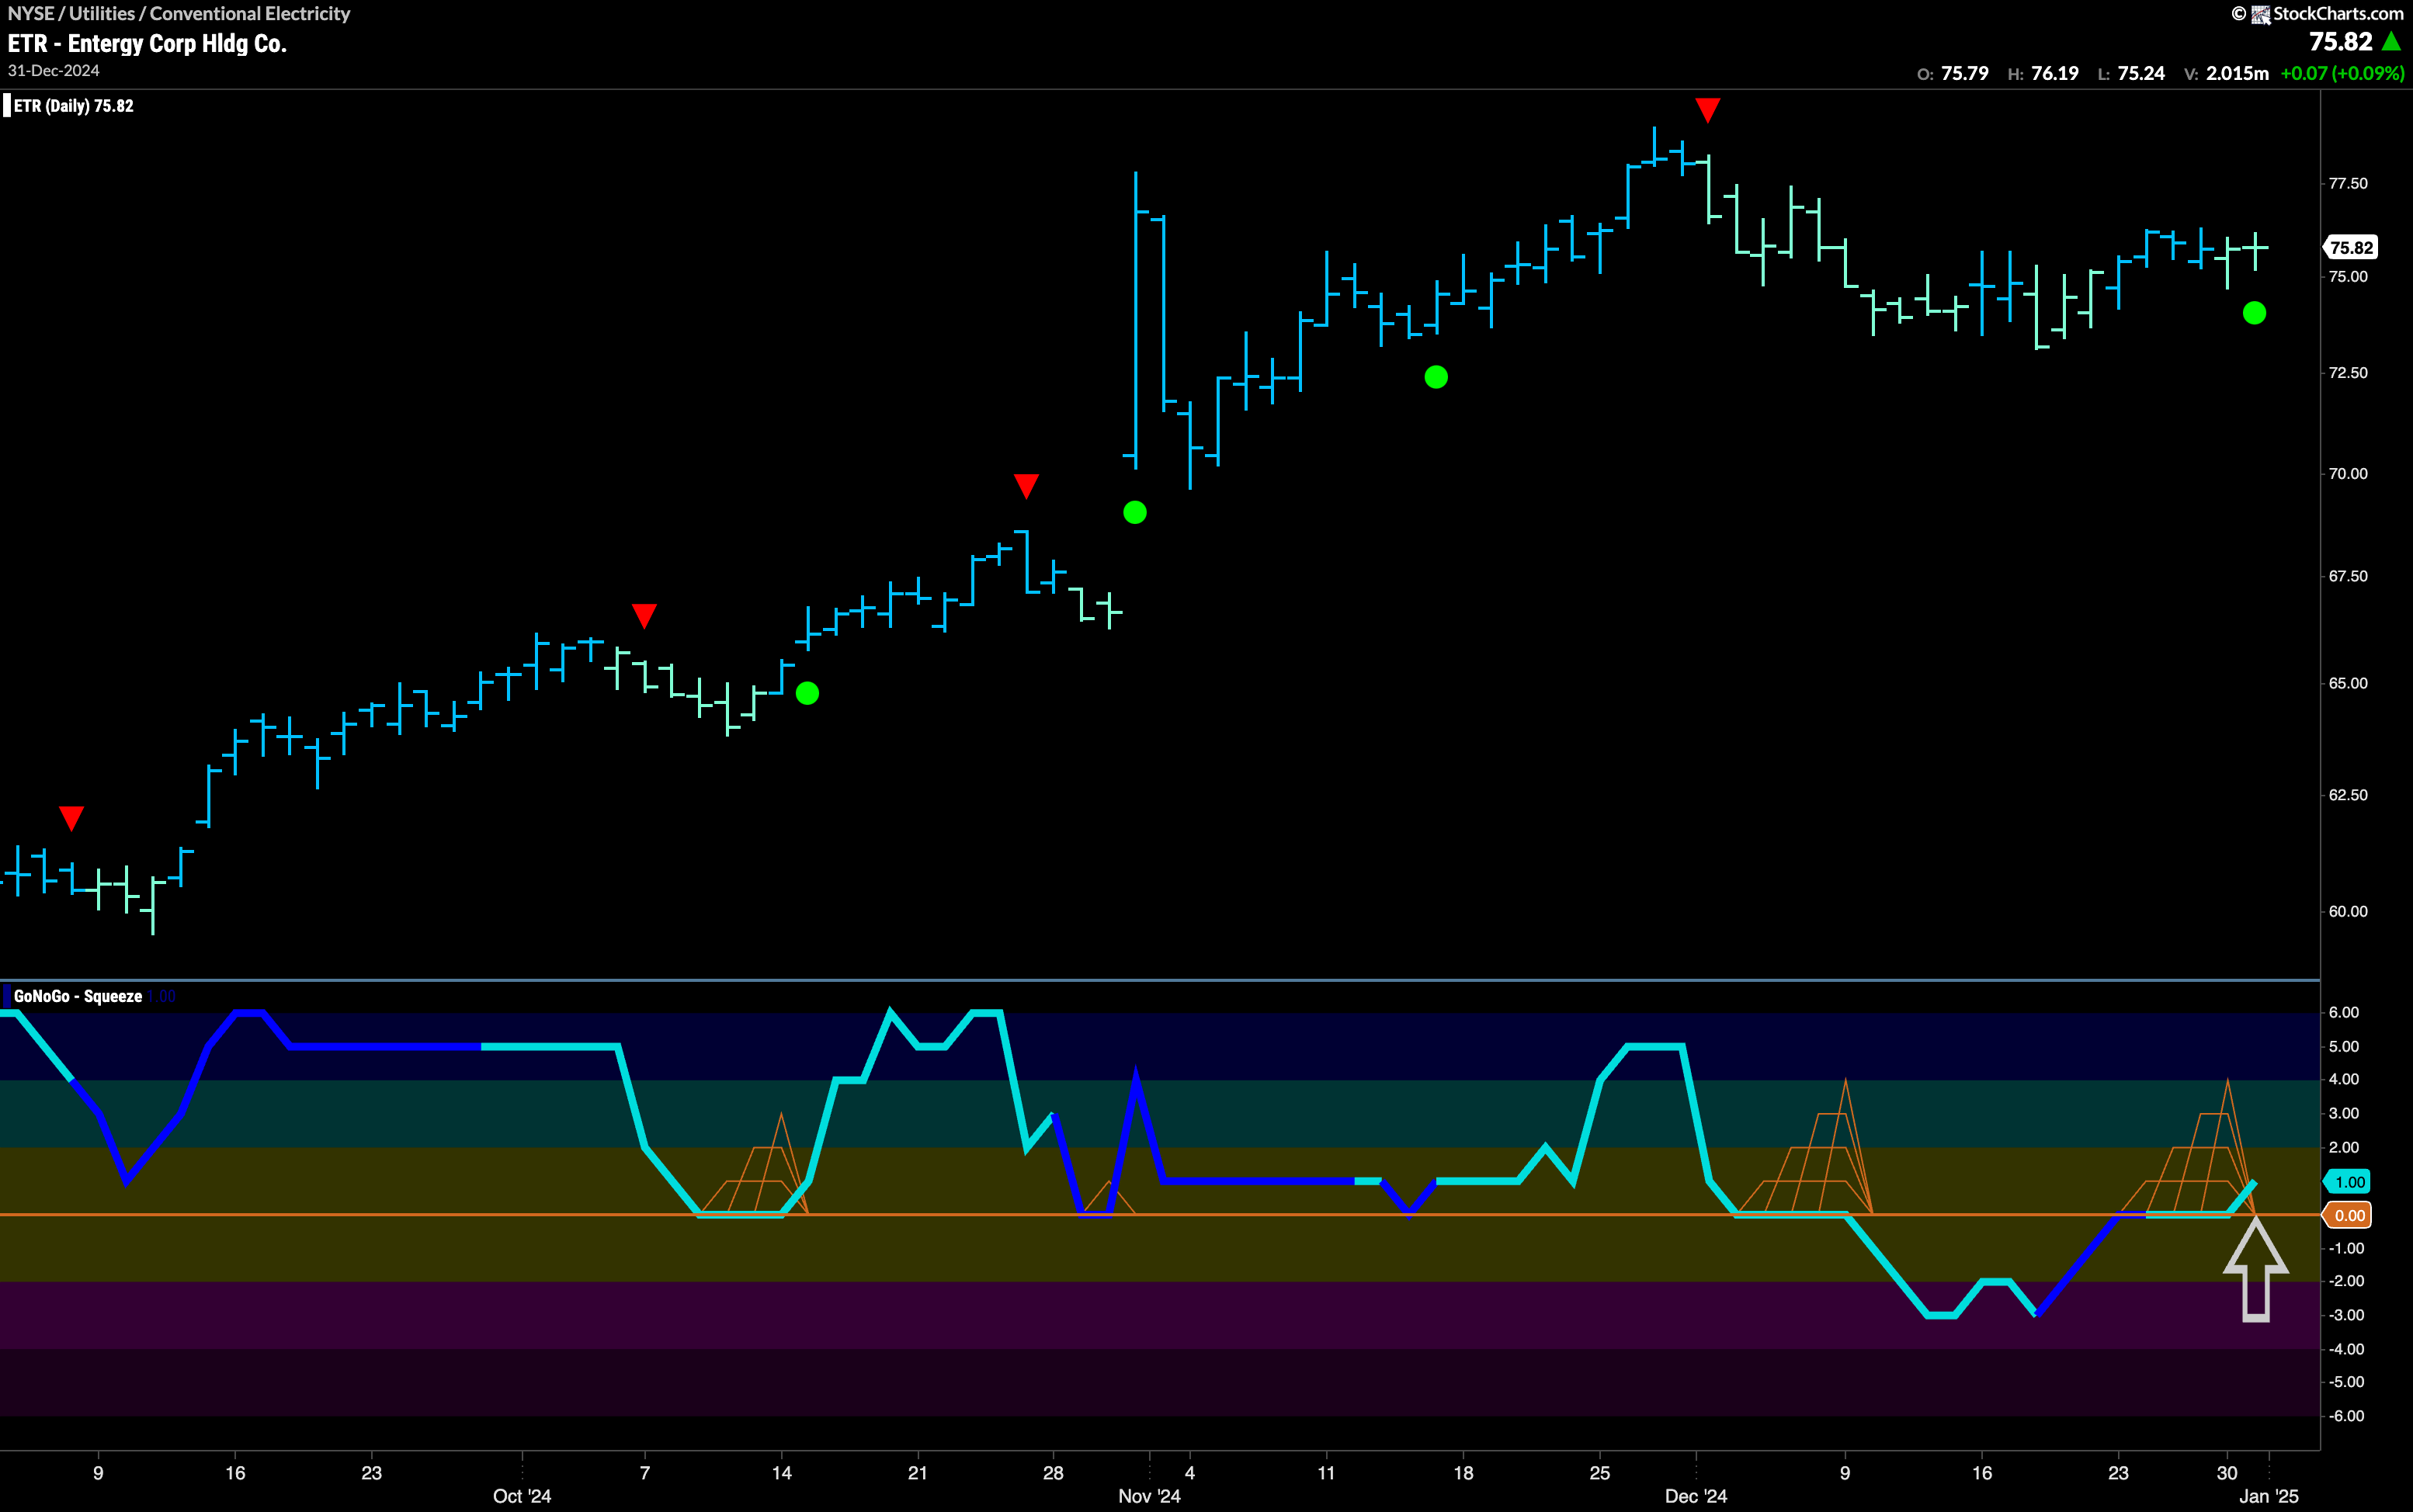Click the date label 30 on the time axis
The image size is (2413, 1512).
(x=2227, y=1472)
